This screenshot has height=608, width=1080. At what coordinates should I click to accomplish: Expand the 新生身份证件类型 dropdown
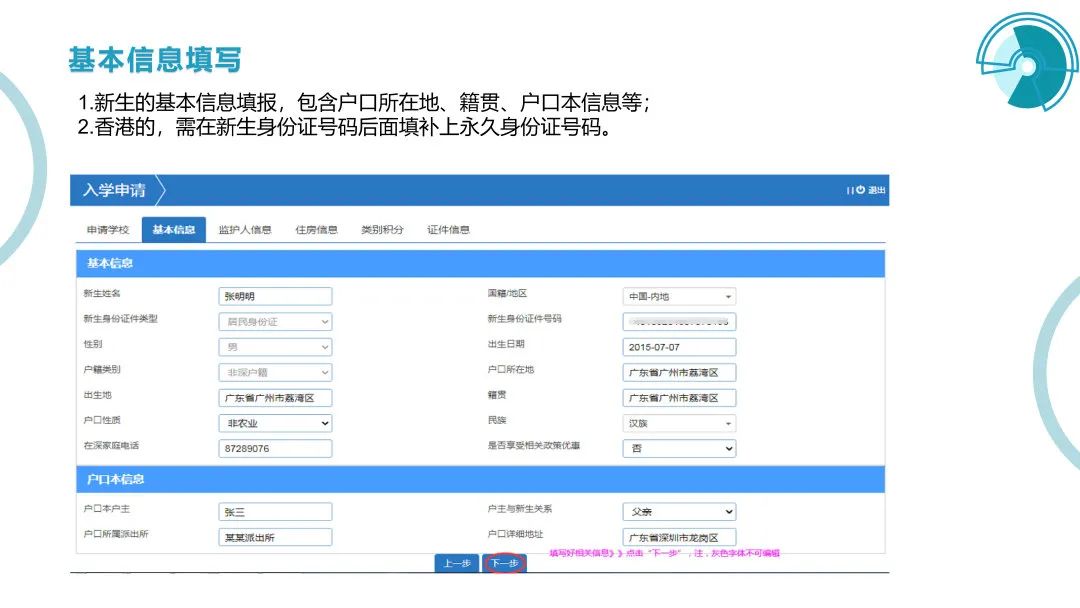pos(276,322)
